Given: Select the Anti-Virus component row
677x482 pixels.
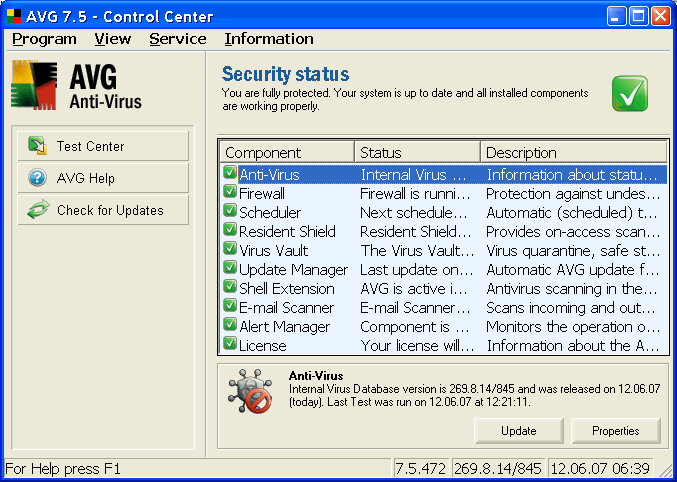Looking at the screenshot, I should 444,174.
